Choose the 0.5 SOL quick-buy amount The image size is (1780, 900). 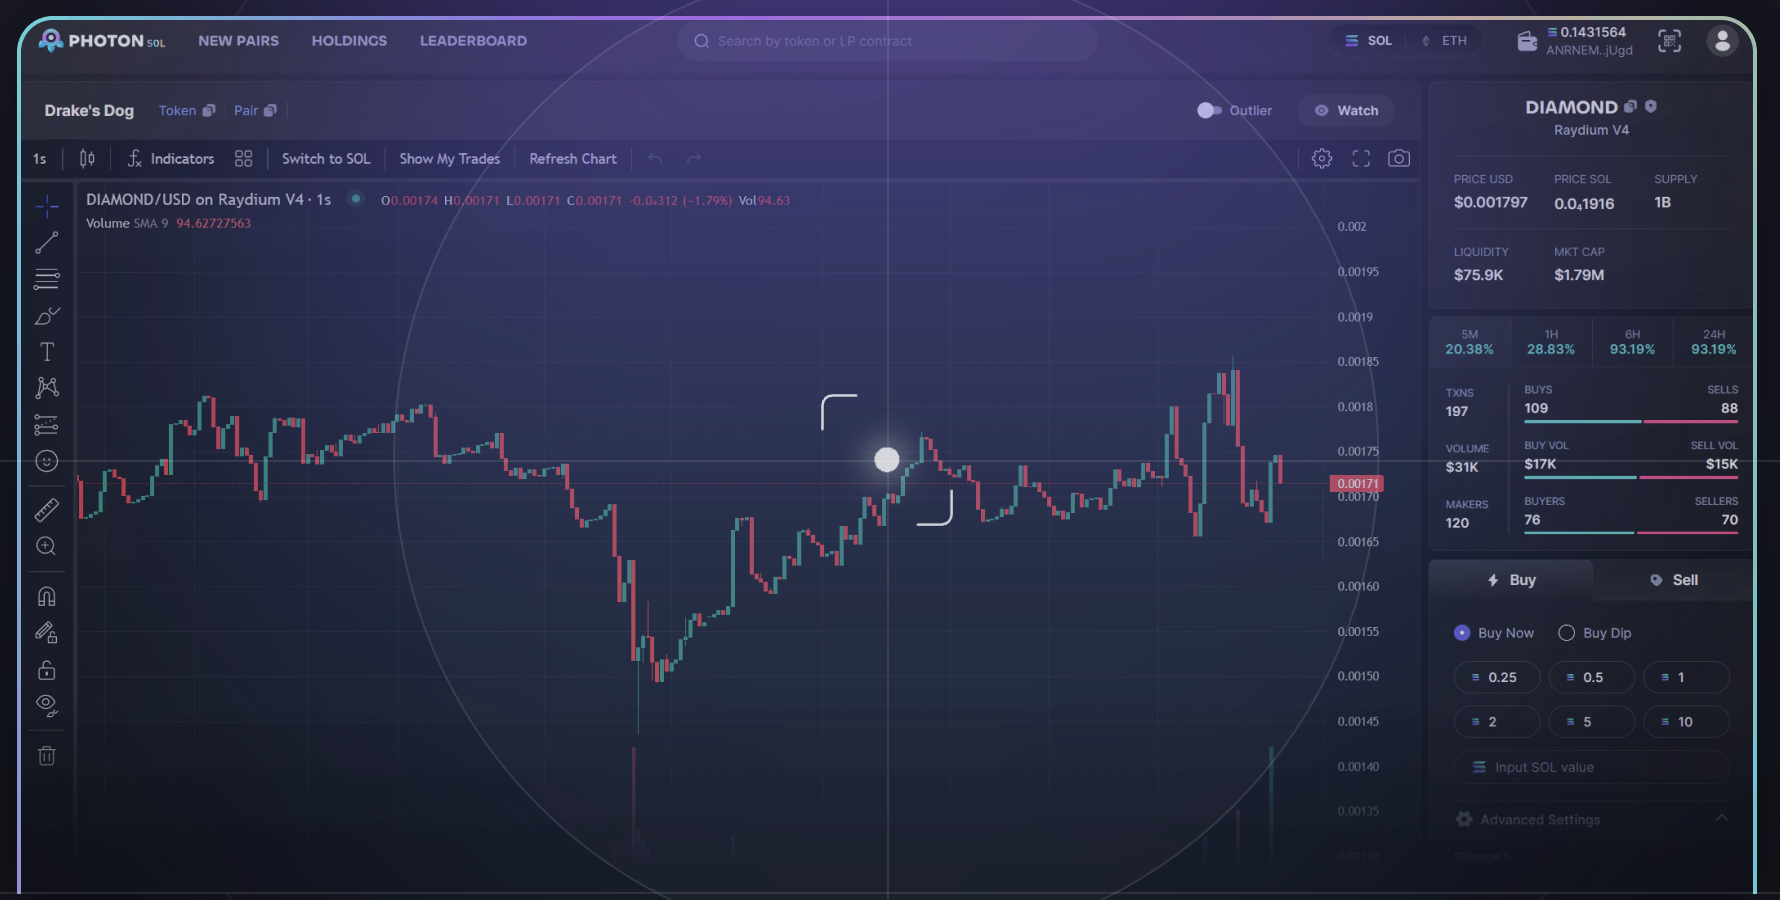[x=1591, y=677]
